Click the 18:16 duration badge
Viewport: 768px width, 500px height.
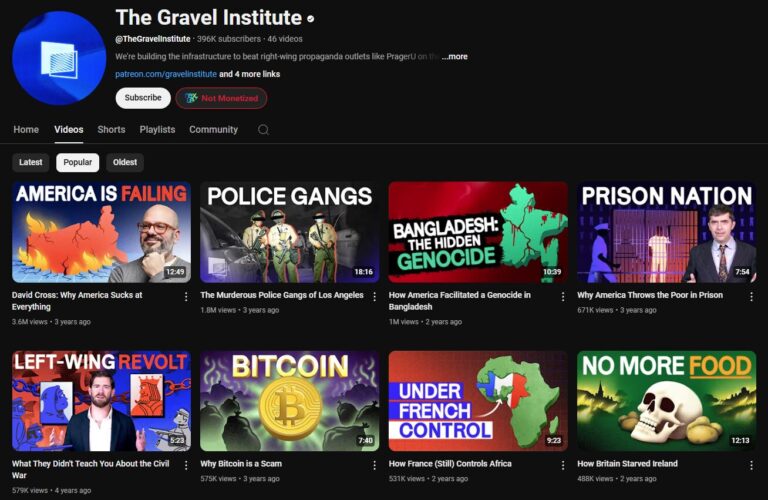363,272
